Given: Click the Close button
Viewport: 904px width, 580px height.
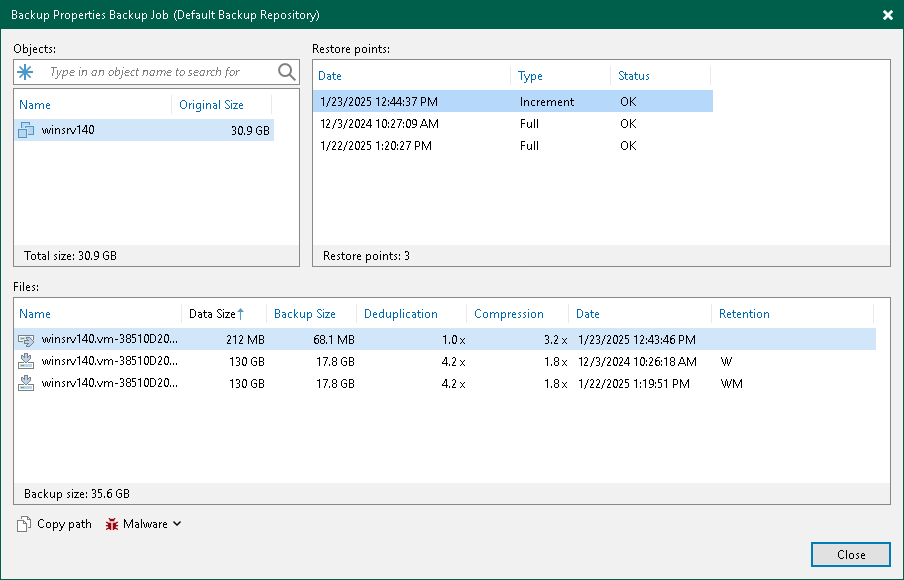Looking at the screenshot, I should tap(850, 554).
